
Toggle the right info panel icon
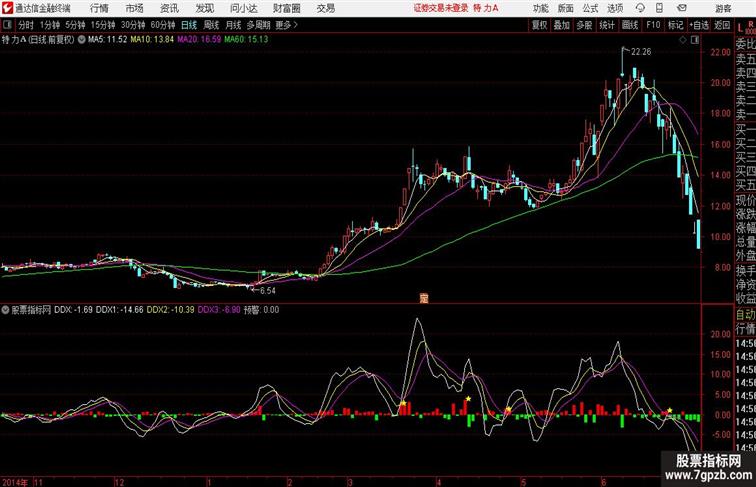[695, 40]
